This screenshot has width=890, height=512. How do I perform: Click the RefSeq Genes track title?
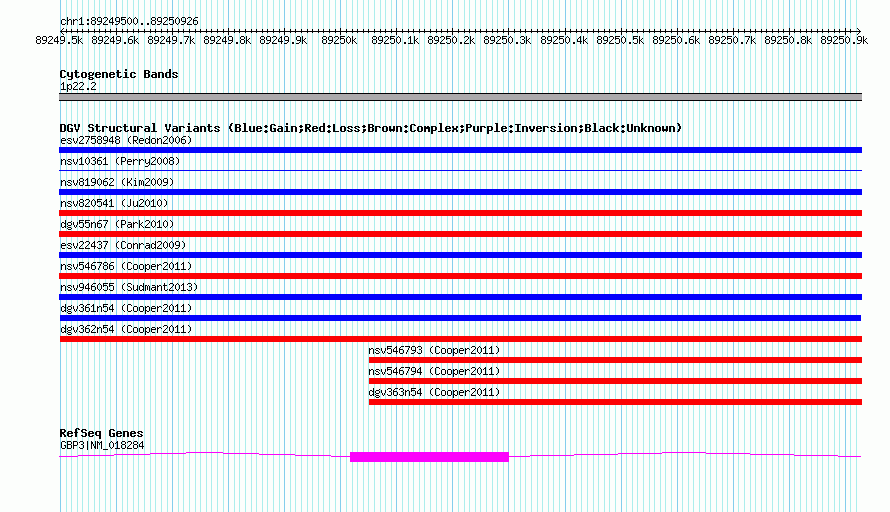tap(101, 433)
